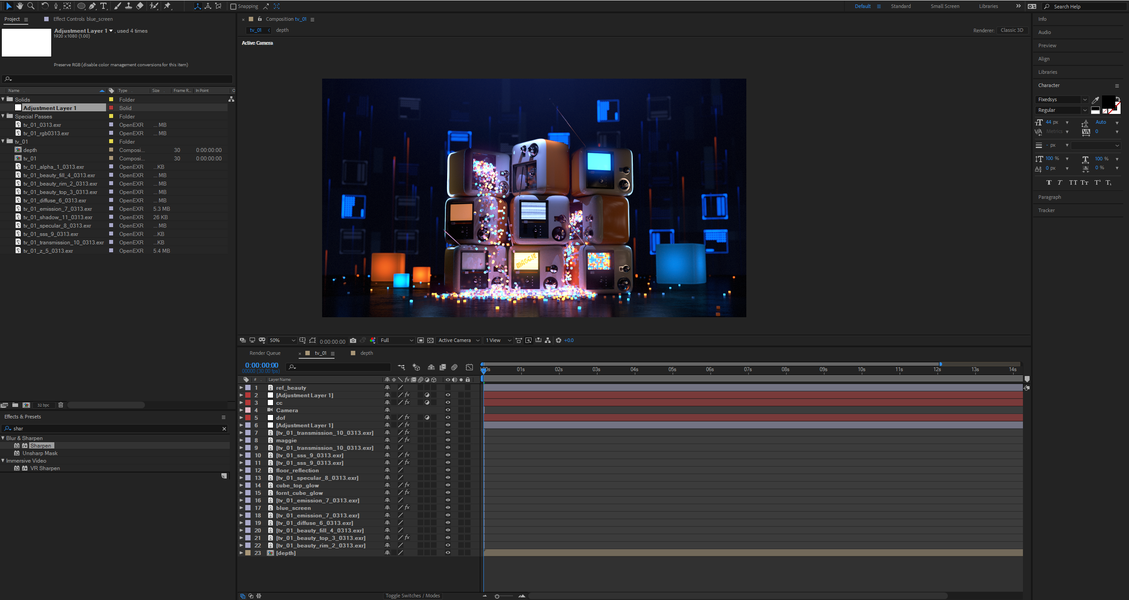1129x600 pixels.
Task: Open the Active Camera view dropdown
Action: tap(458, 341)
